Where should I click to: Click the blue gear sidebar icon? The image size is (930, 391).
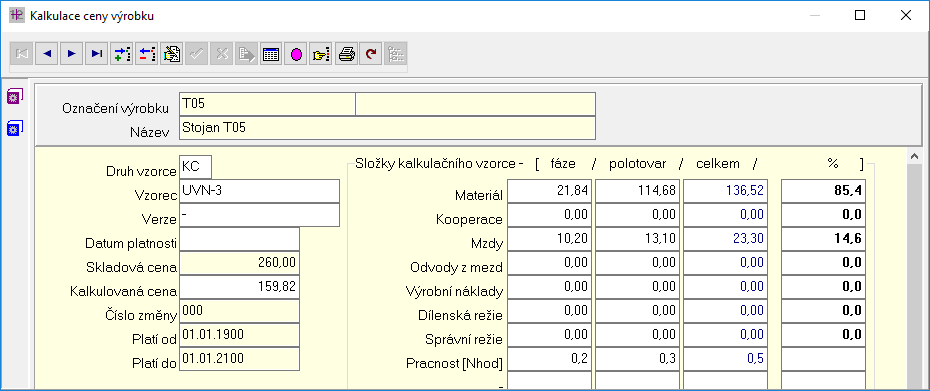coord(14,128)
